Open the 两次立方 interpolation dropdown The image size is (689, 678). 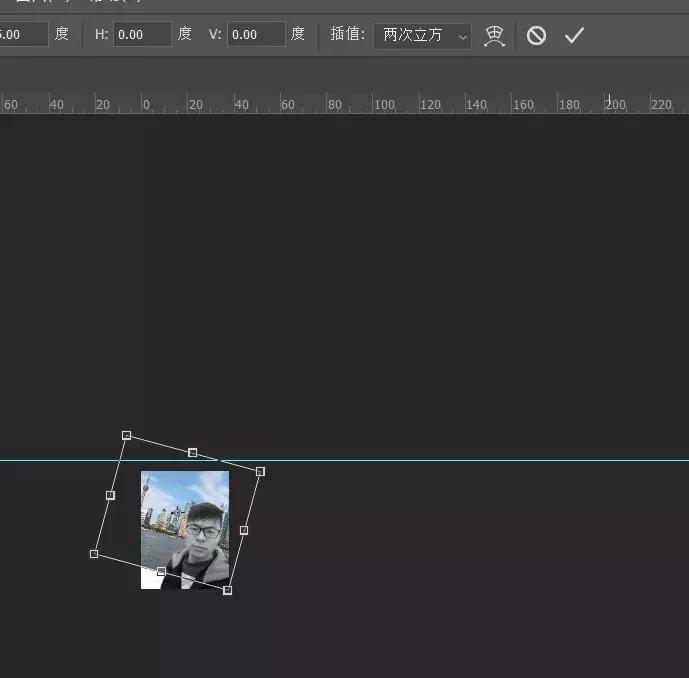pyautogui.click(x=422, y=35)
